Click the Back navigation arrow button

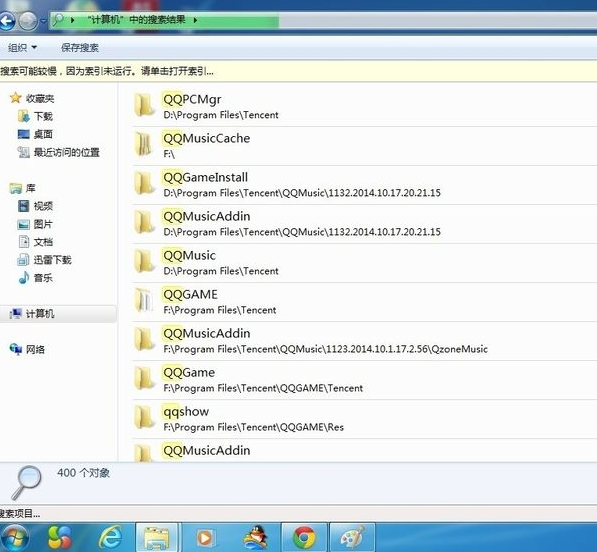[x=7, y=21]
